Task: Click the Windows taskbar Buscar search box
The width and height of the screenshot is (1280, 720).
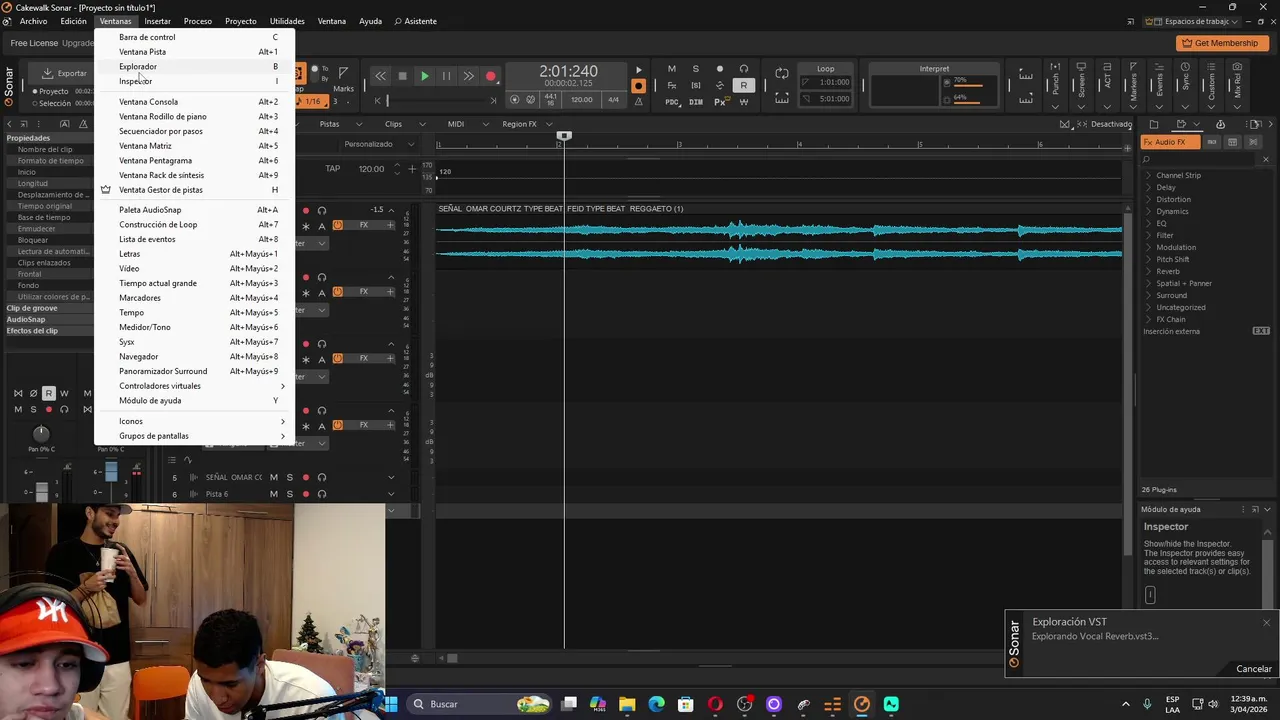Action: pyautogui.click(x=480, y=704)
